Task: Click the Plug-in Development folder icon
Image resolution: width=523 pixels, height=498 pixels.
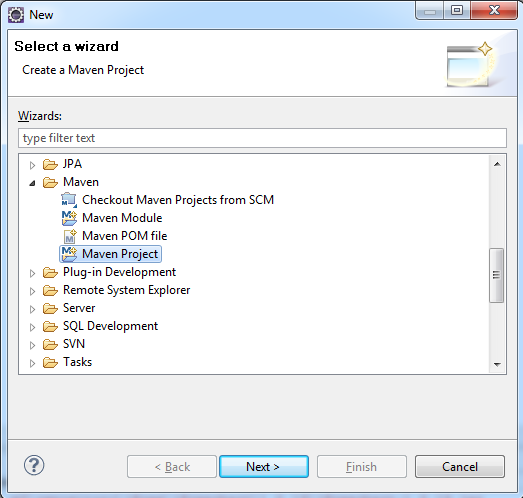Action: coord(50,272)
